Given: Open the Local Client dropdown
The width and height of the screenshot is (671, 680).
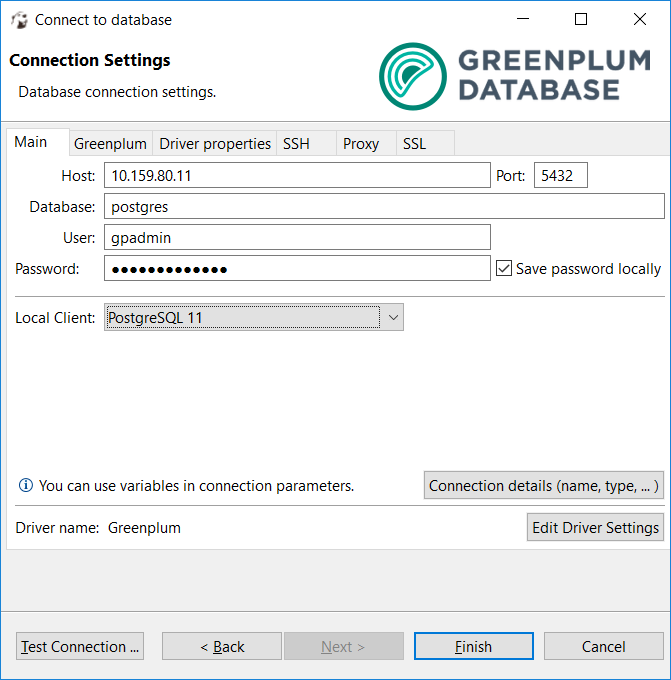Looking at the screenshot, I should pyautogui.click(x=254, y=317).
